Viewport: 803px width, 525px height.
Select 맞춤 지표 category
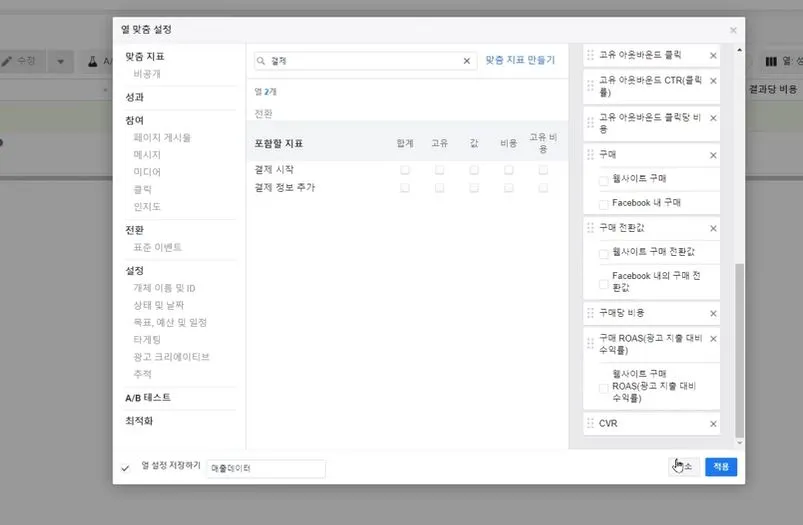[145, 56]
